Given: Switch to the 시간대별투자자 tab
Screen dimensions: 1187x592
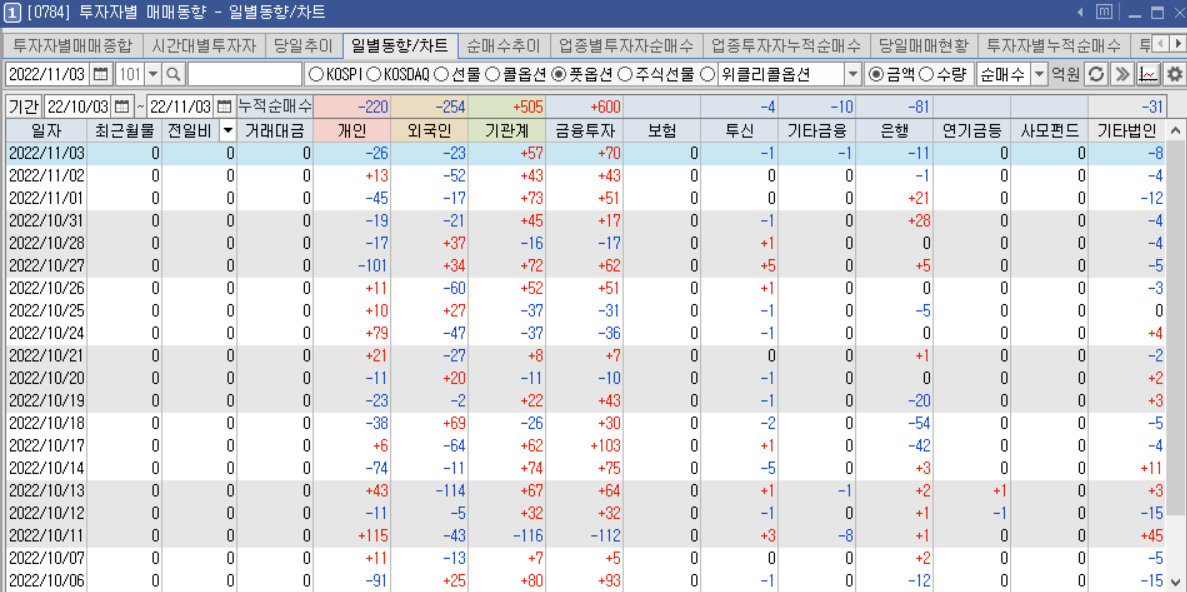Looking at the screenshot, I should pos(204,45).
